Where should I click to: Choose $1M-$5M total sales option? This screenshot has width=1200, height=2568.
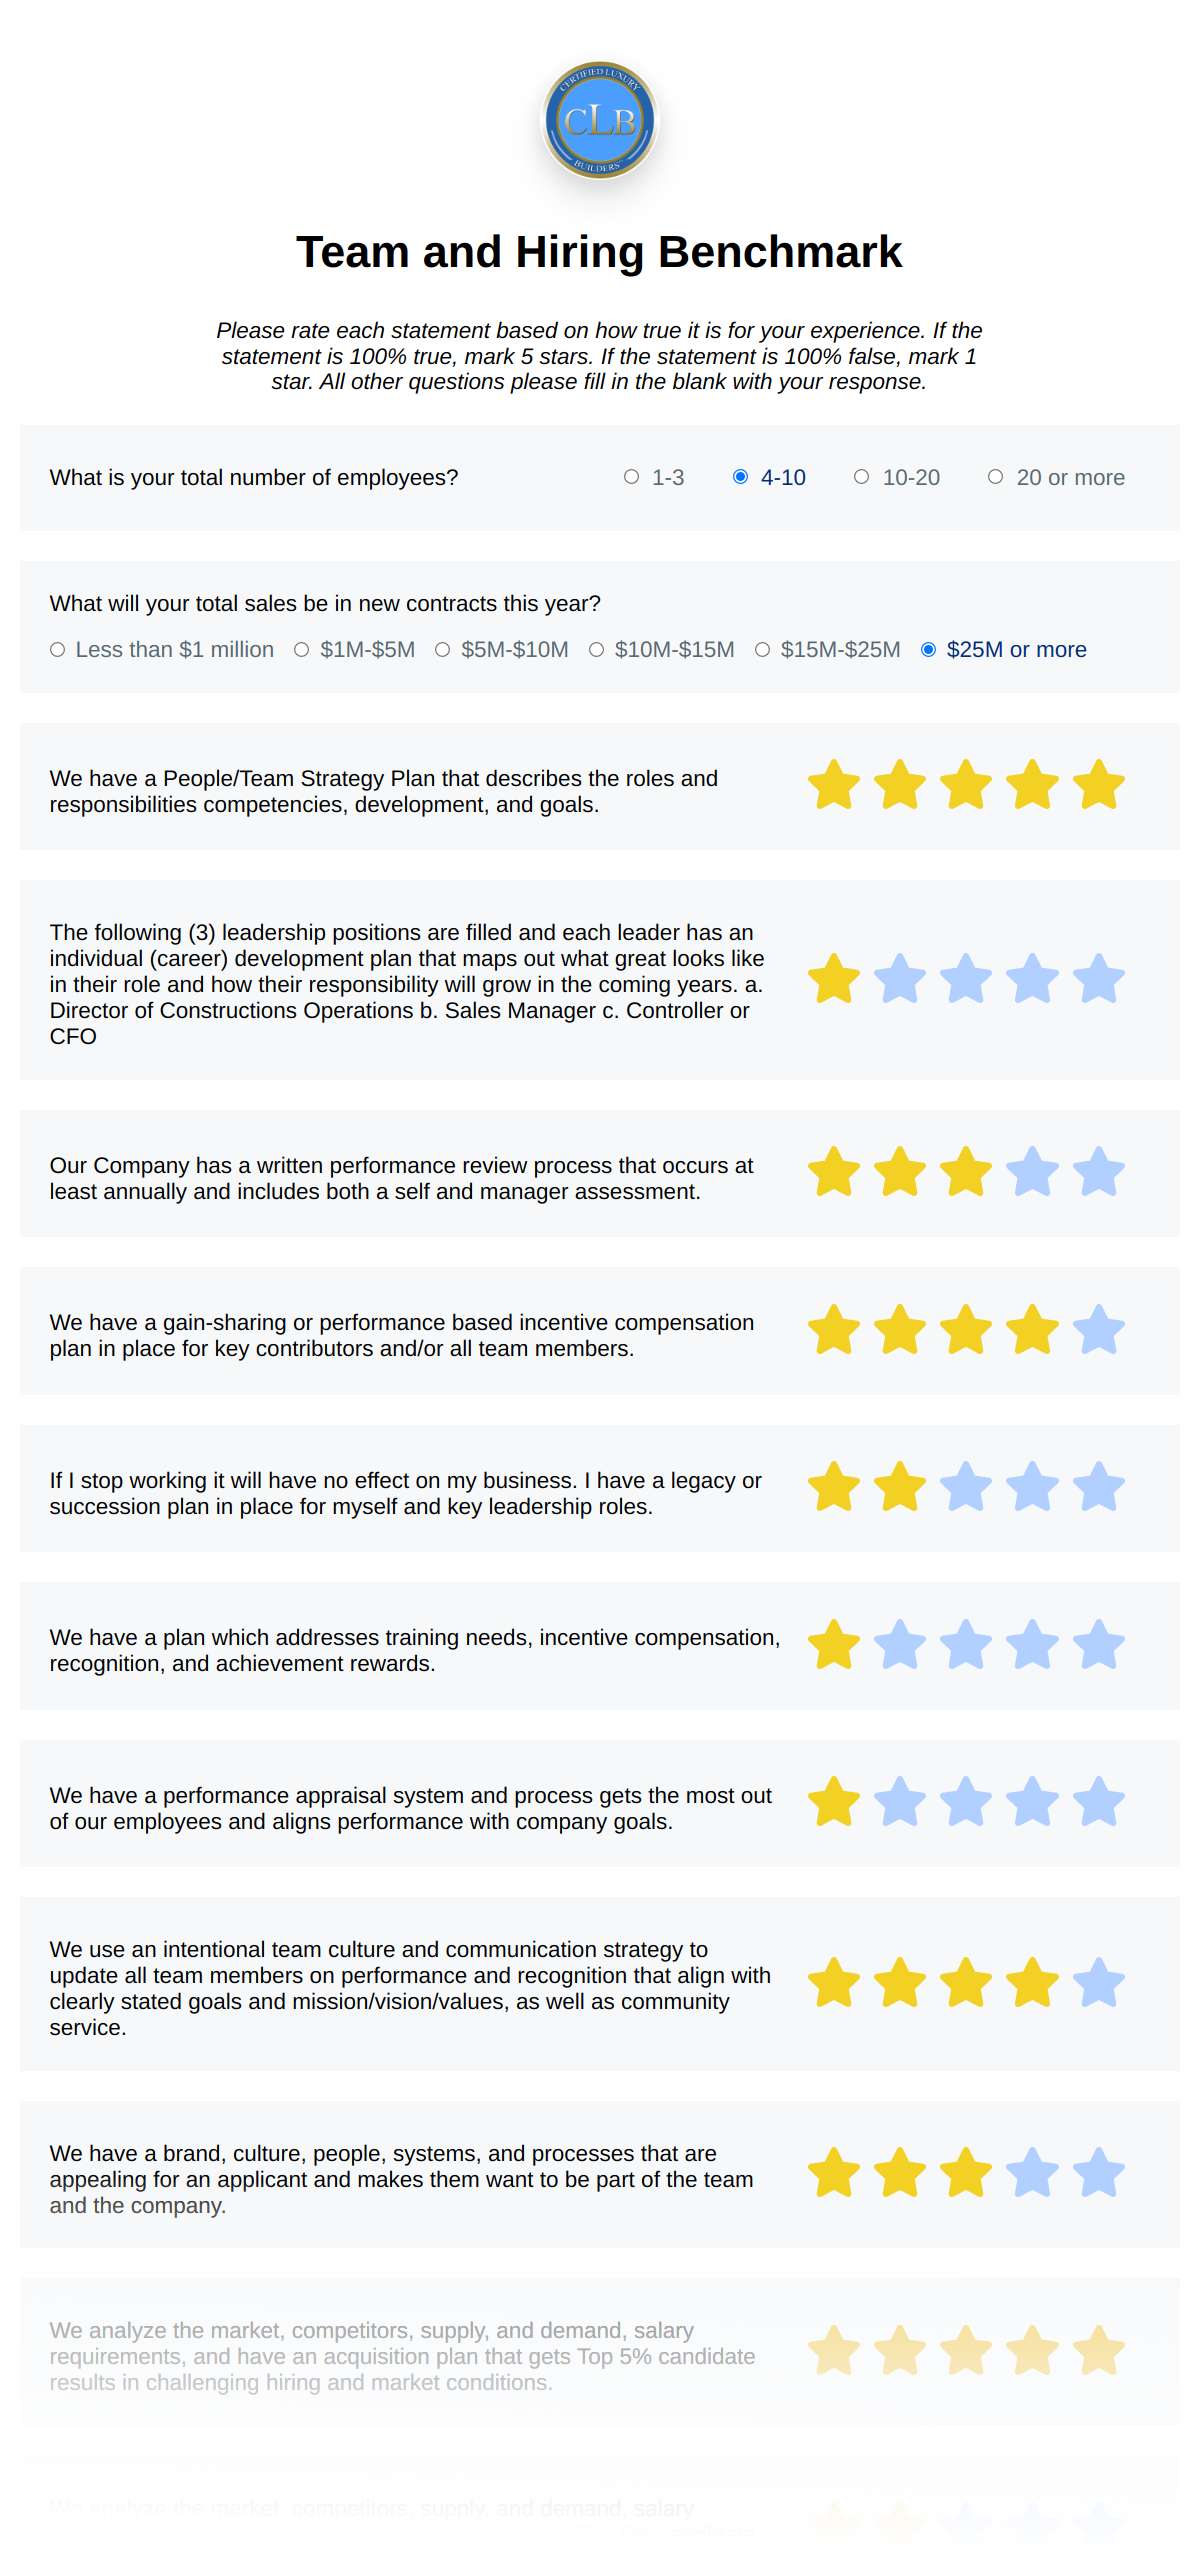click(x=301, y=650)
